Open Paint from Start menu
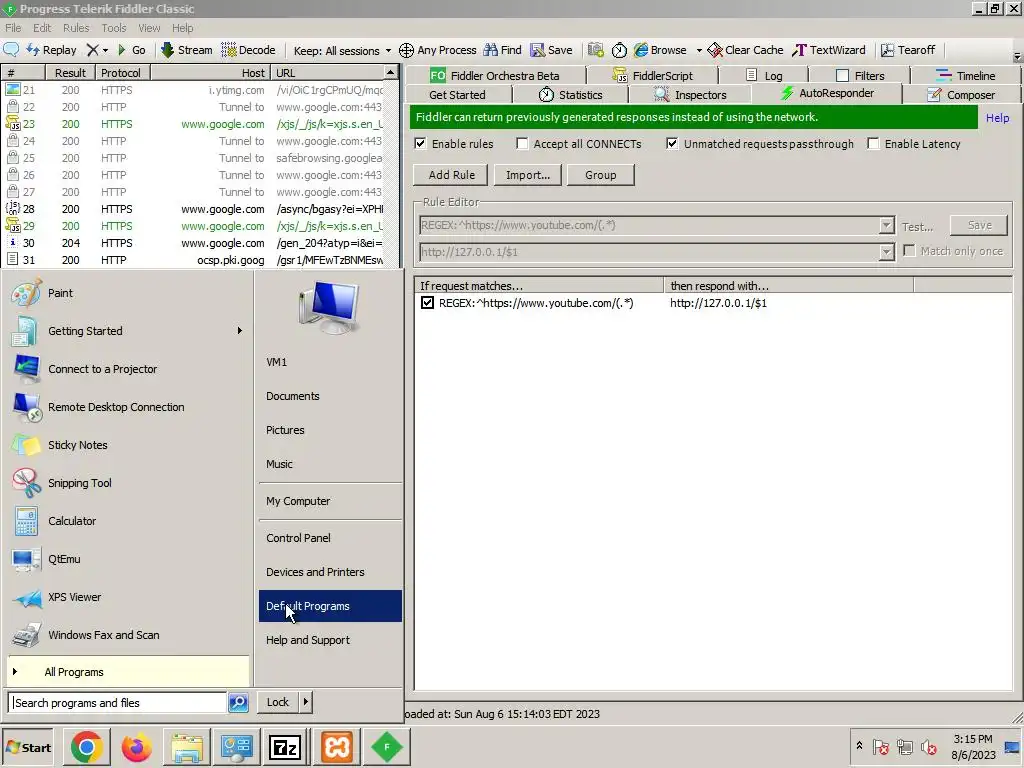 click(x=127, y=293)
